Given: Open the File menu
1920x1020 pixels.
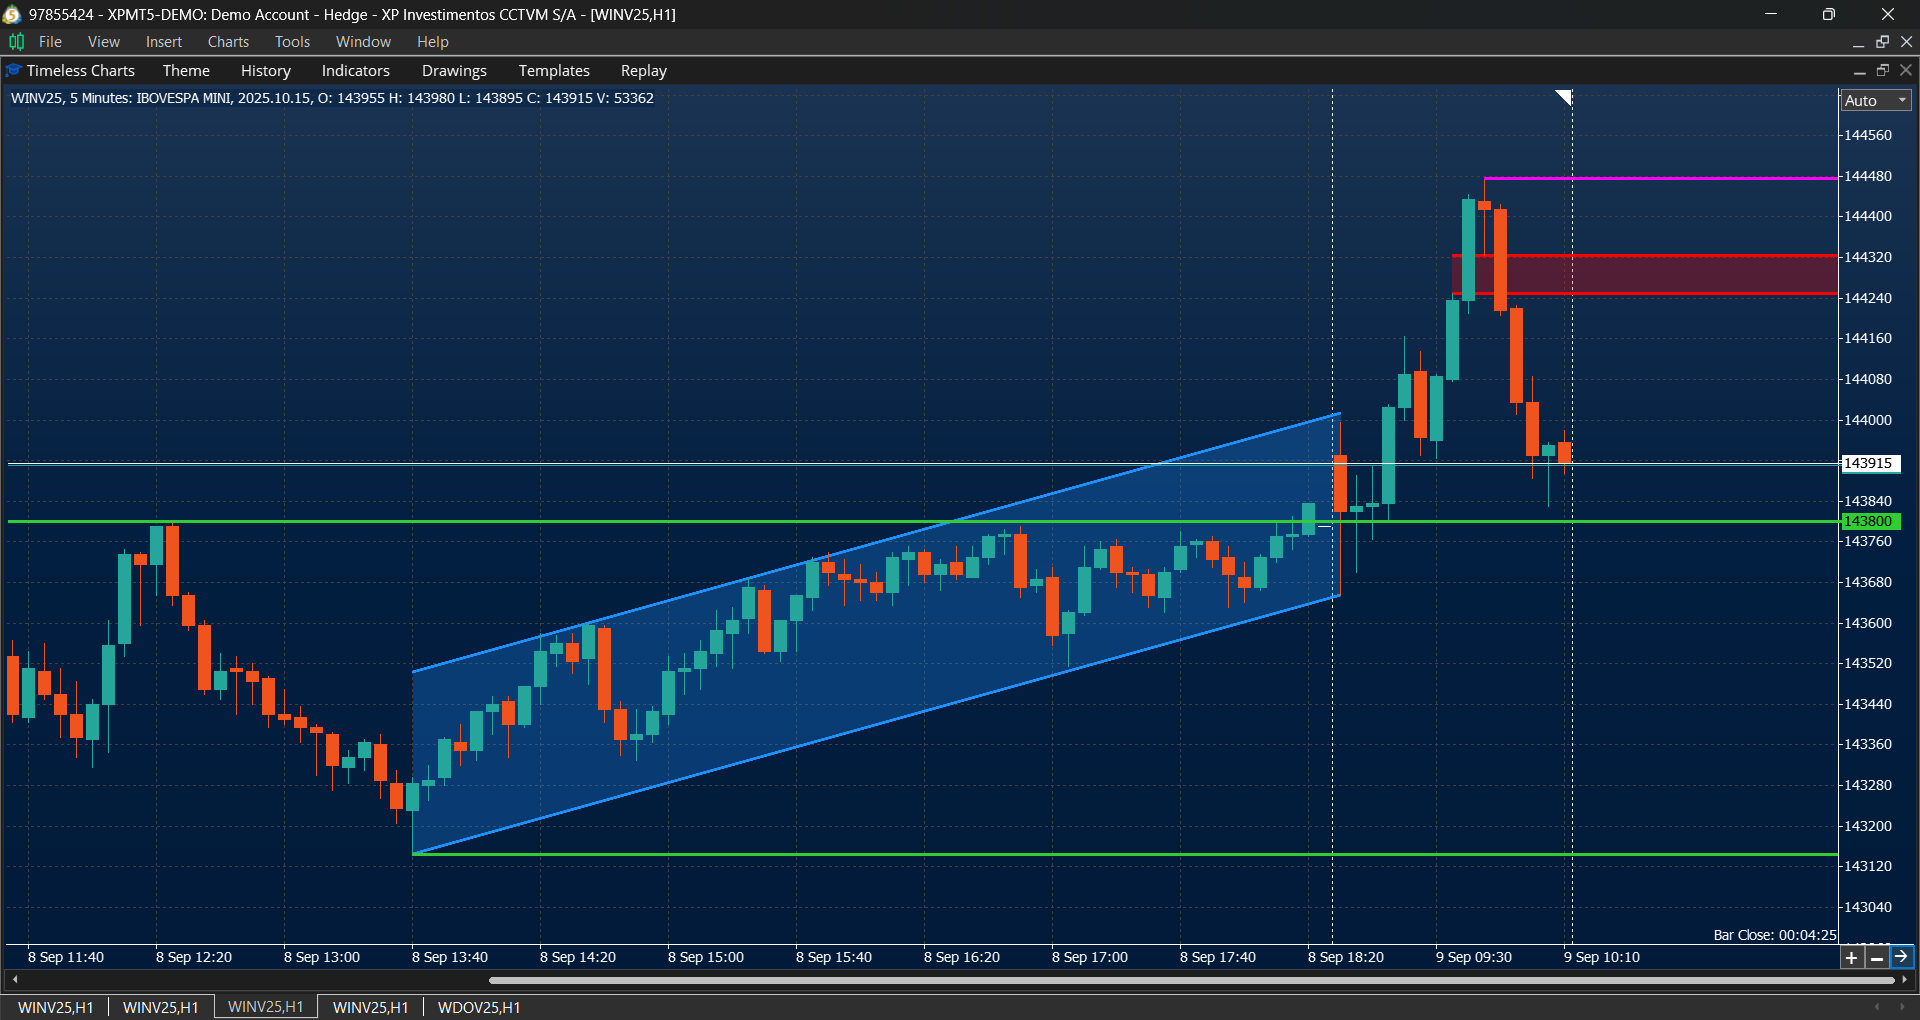Looking at the screenshot, I should coord(50,41).
